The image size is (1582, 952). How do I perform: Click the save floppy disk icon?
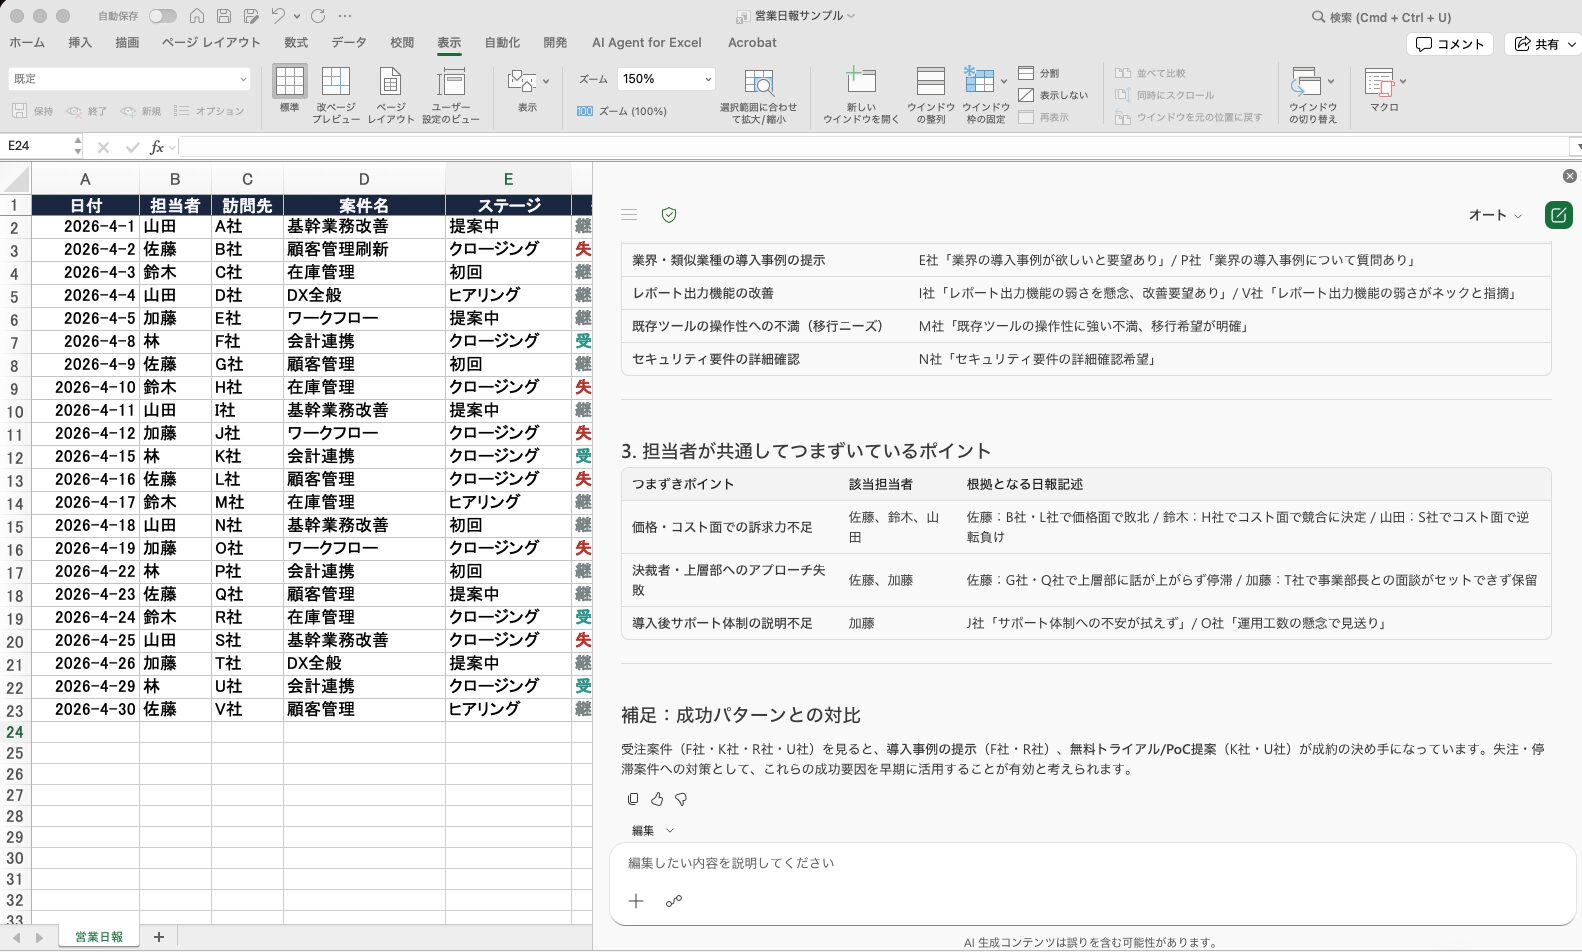tap(224, 16)
